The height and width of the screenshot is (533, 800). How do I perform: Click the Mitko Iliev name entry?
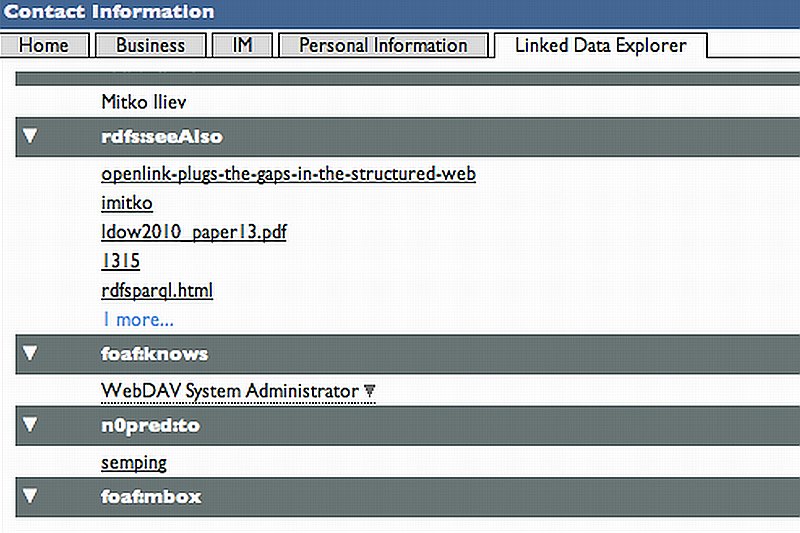click(x=144, y=101)
